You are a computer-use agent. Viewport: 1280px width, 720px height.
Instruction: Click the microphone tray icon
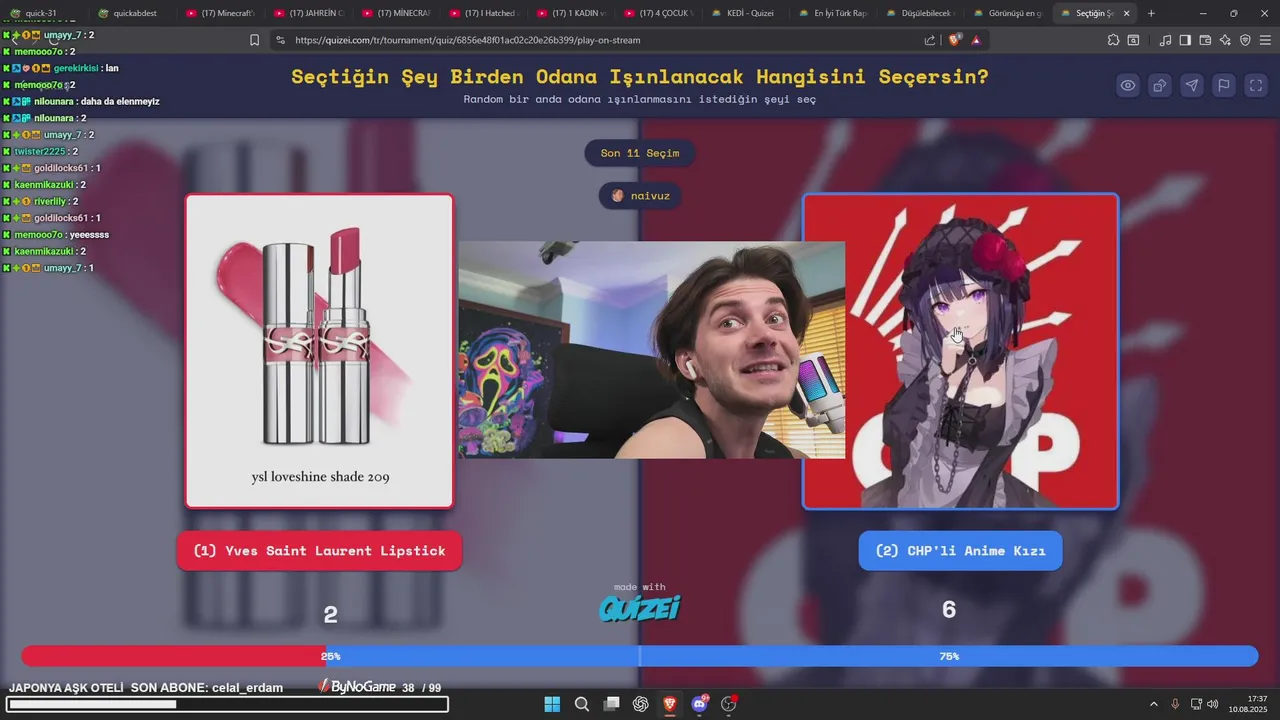tap(1176, 704)
